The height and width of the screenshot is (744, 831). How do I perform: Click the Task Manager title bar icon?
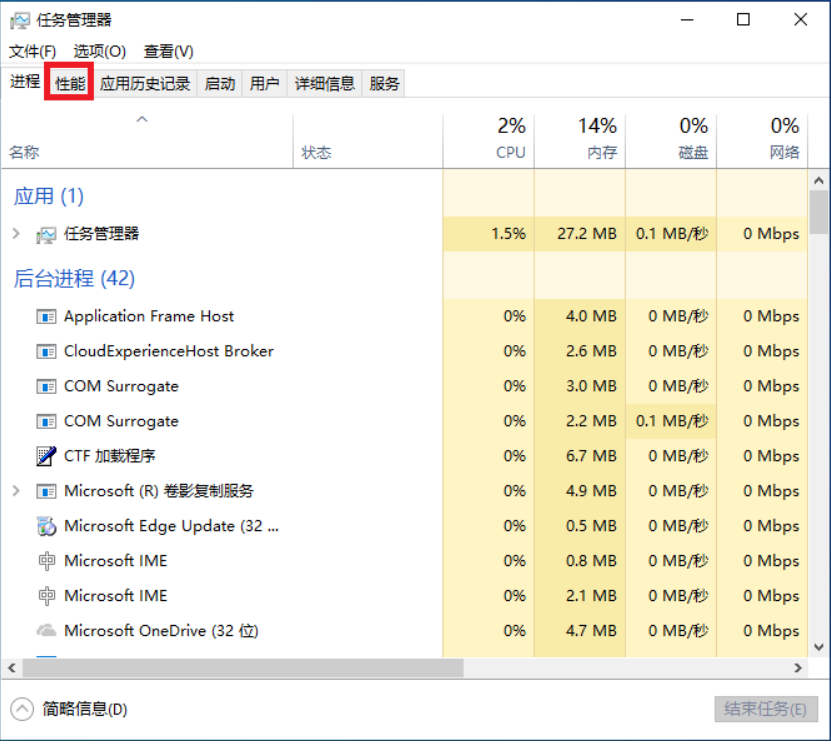[x=20, y=21]
